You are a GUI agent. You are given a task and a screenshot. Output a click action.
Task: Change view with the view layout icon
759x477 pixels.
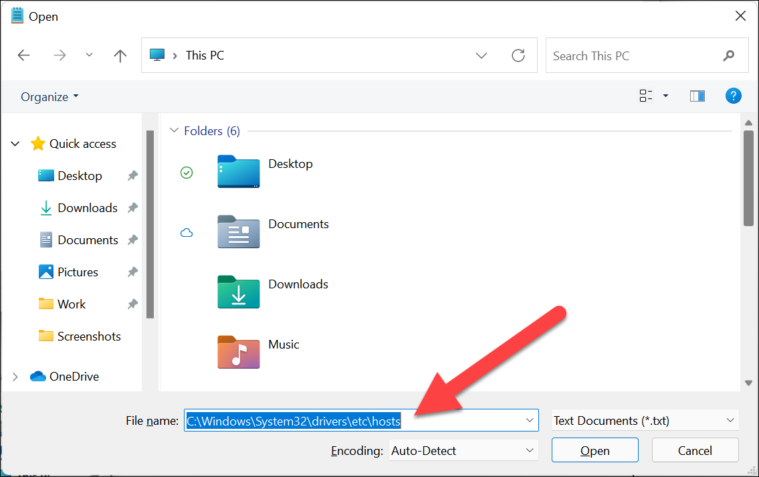coord(645,96)
